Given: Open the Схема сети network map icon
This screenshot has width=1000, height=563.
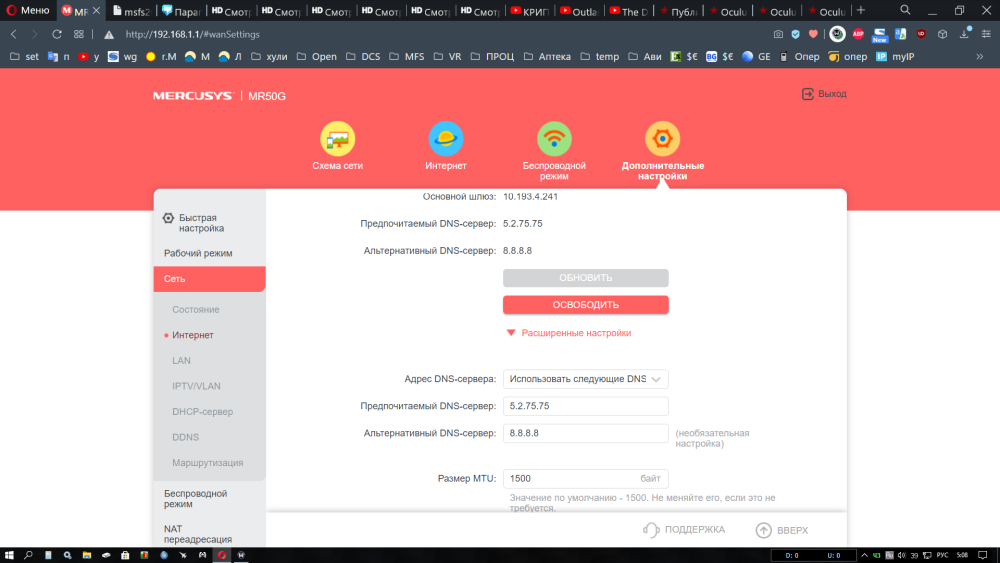Looking at the screenshot, I should tap(337, 138).
